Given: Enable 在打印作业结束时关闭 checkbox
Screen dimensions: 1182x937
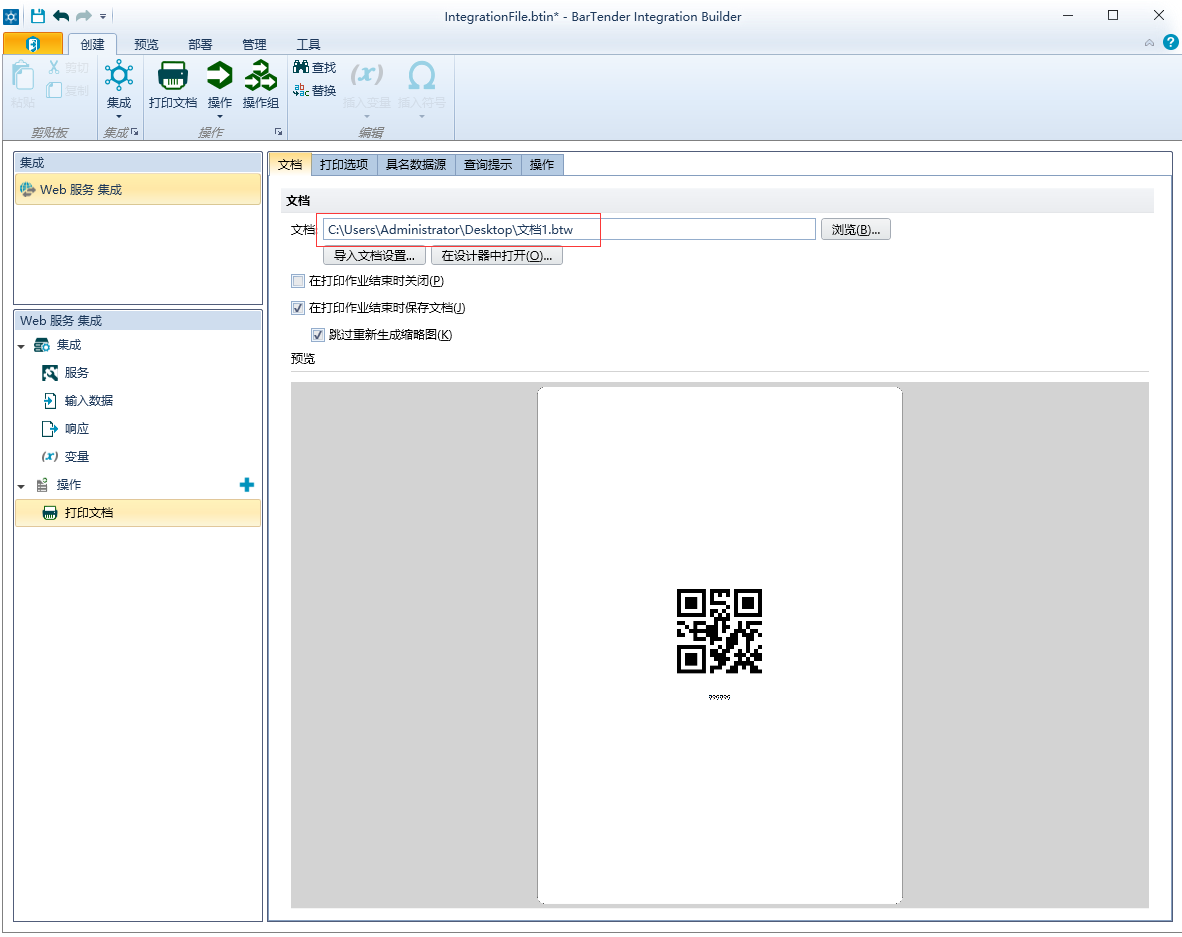Looking at the screenshot, I should (298, 281).
